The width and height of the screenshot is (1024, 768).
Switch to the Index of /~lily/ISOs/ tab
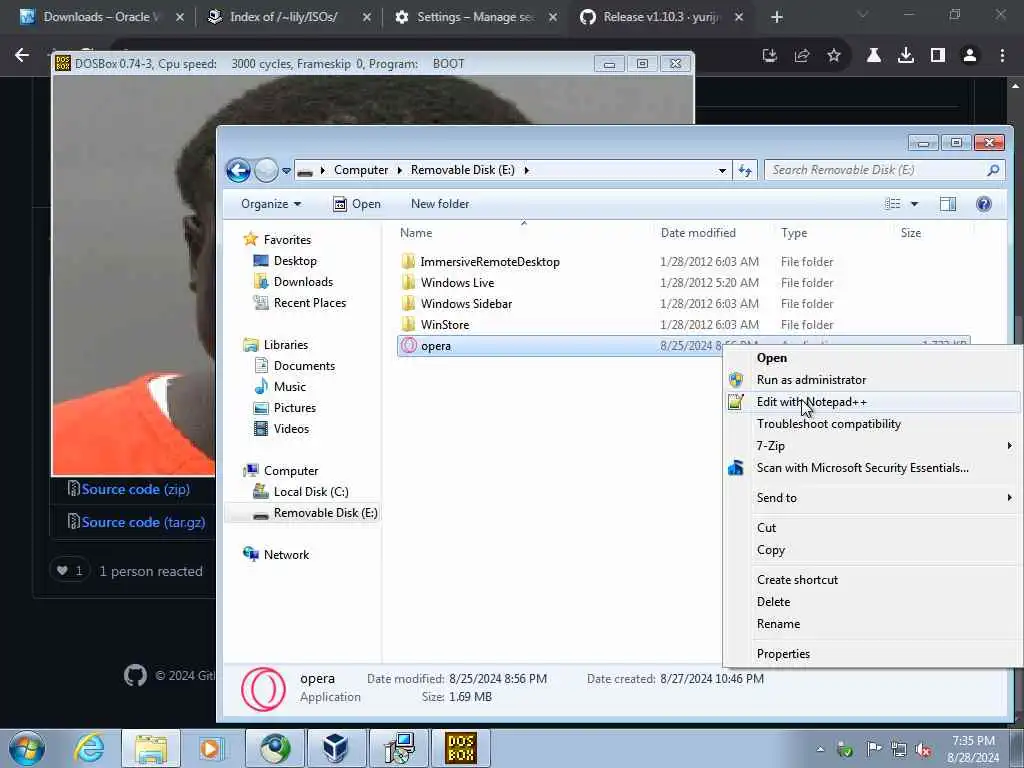(x=283, y=17)
